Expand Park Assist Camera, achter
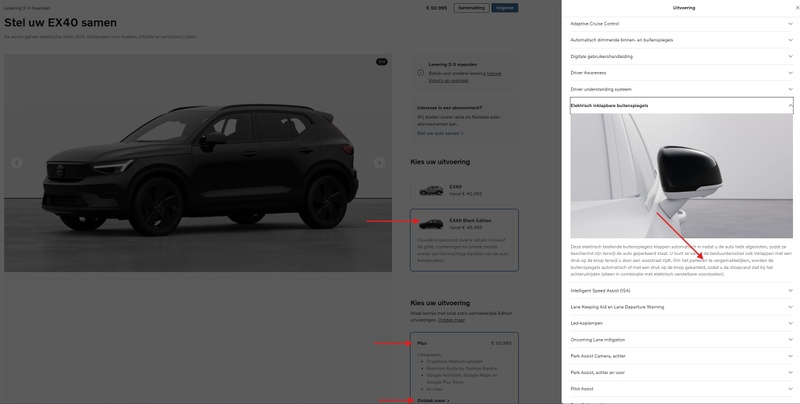 (x=682, y=356)
